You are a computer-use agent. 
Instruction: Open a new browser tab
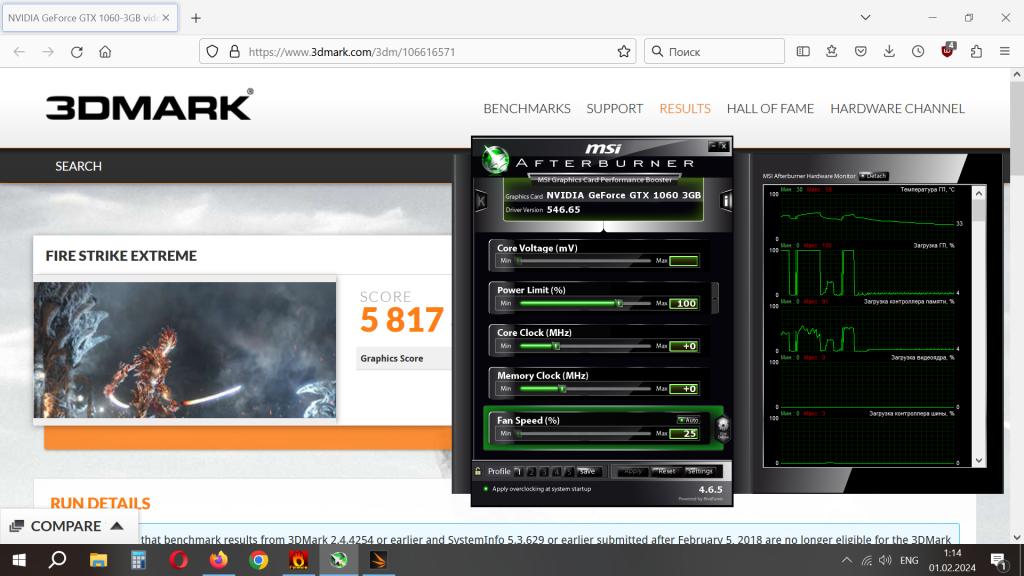[196, 18]
